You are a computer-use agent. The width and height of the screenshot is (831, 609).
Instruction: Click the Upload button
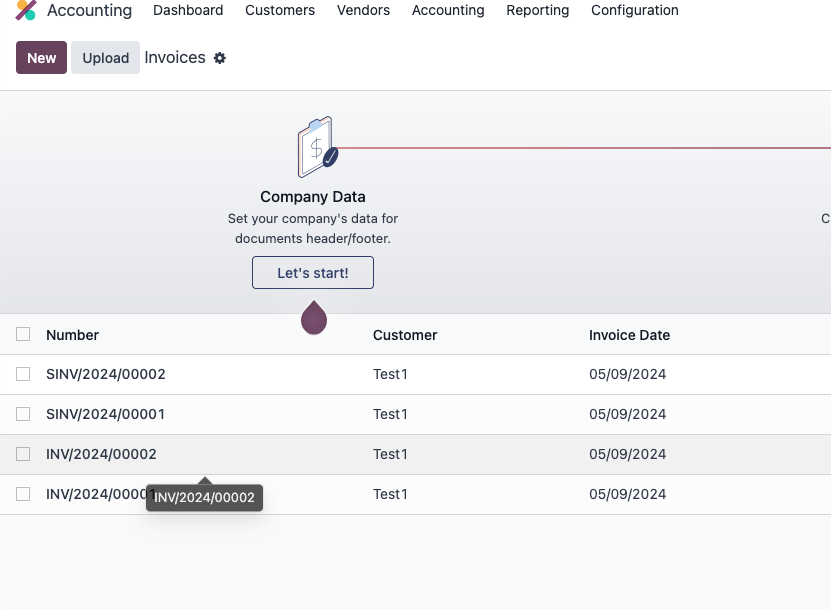click(105, 57)
